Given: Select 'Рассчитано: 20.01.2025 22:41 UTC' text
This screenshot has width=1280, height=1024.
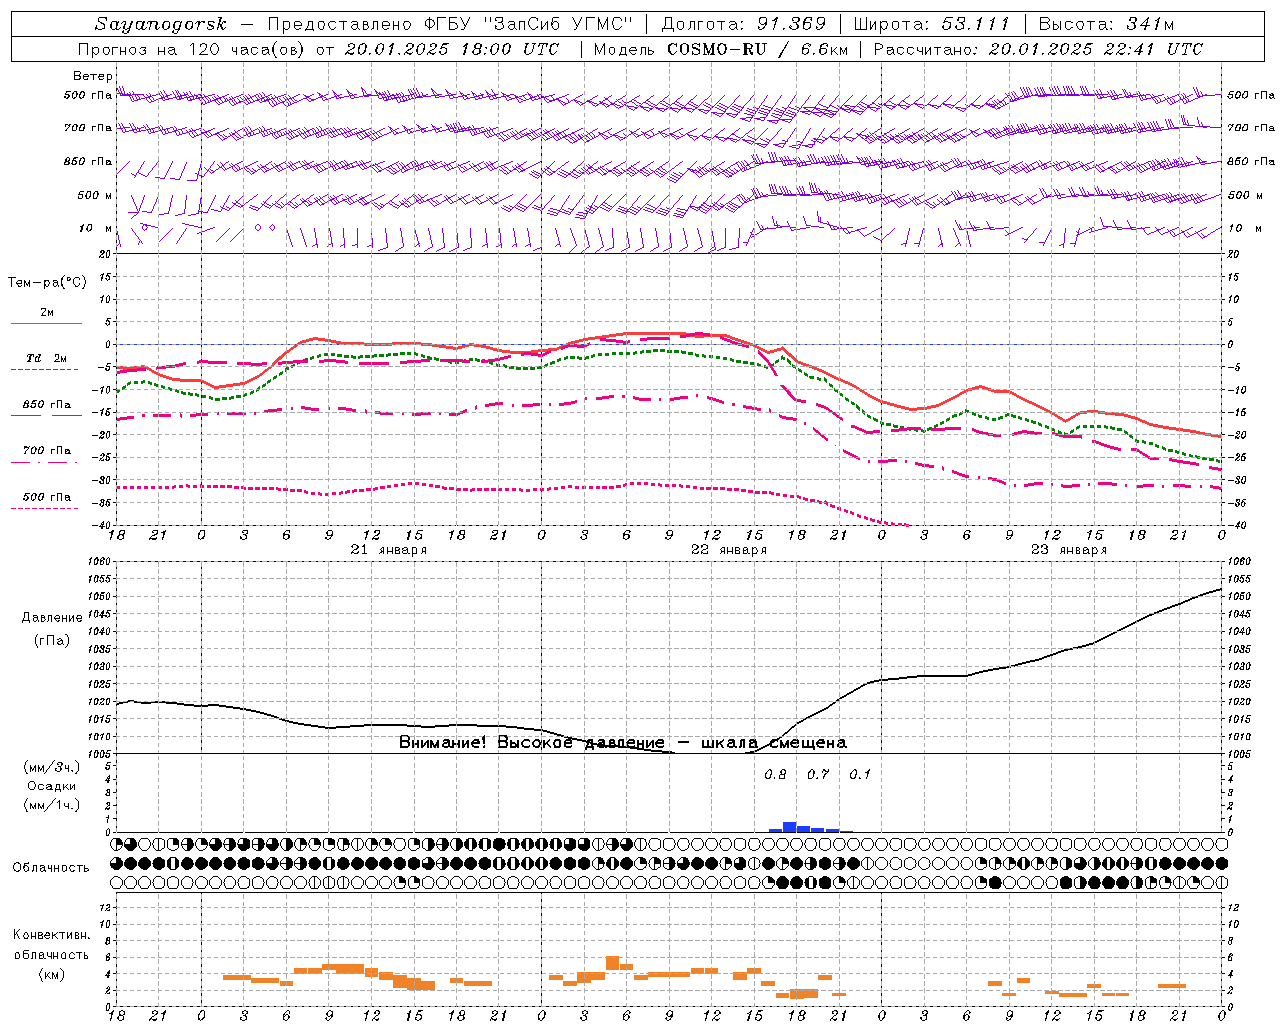Looking at the screenshot, I should 1038,49.
